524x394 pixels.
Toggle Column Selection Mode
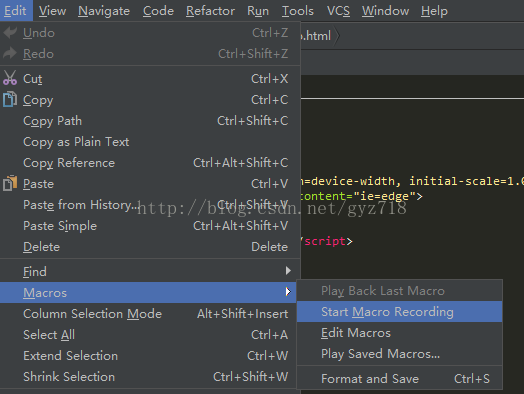point(150,313)
